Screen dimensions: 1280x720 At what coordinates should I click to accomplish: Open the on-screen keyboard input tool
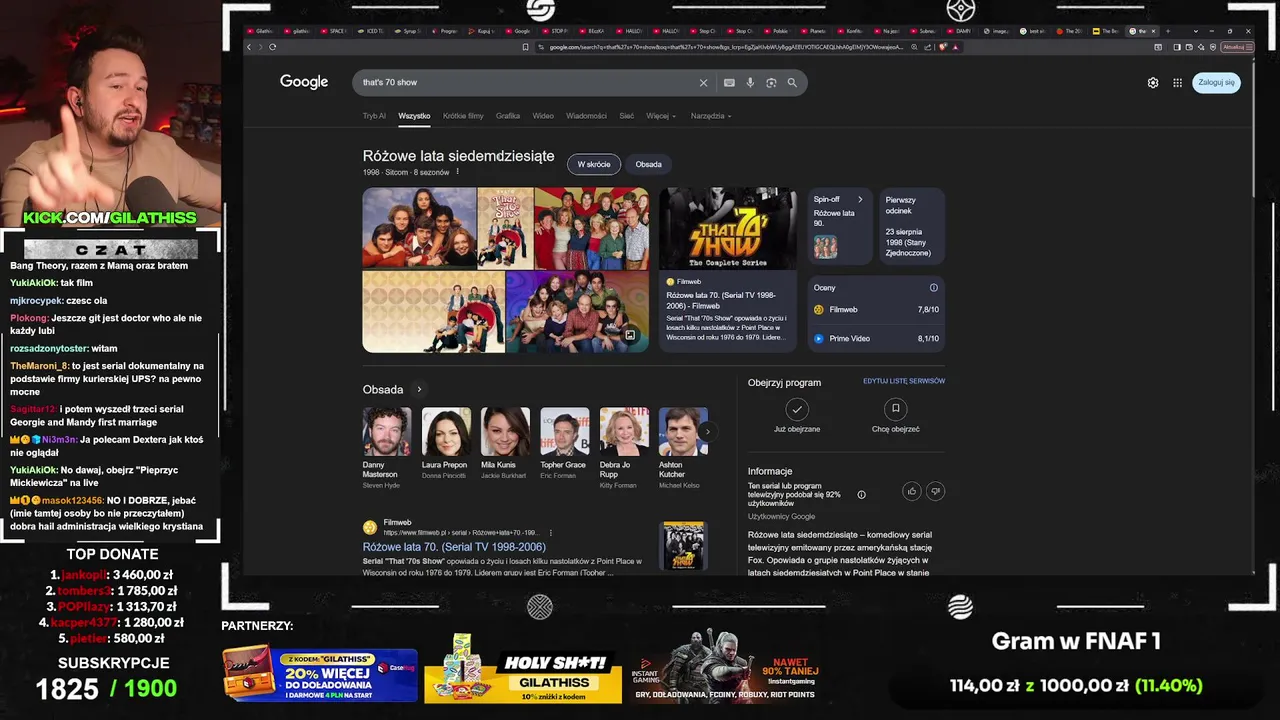(729, 83)
